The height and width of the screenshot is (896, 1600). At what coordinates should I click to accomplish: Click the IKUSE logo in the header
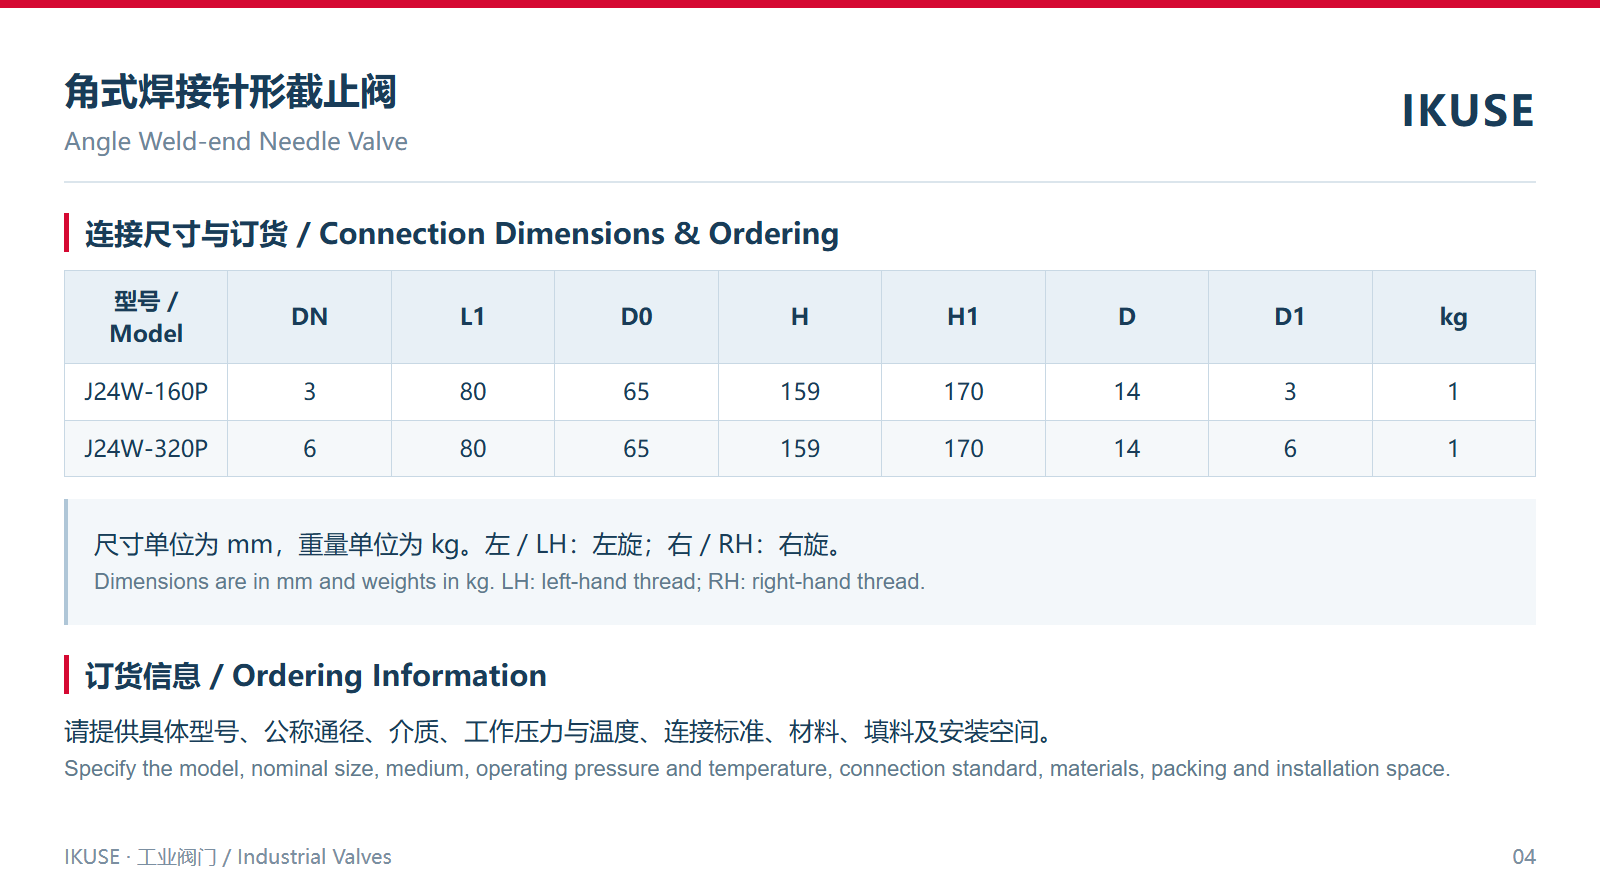pyautogui.click(x=1468, y=110)
